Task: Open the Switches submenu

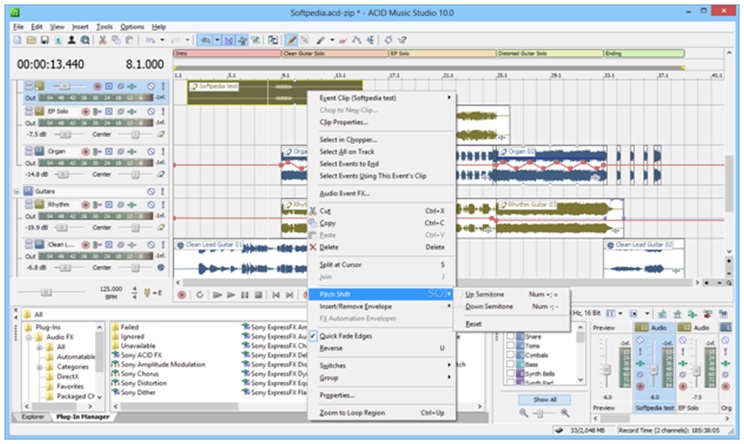Action: (380, 365)
